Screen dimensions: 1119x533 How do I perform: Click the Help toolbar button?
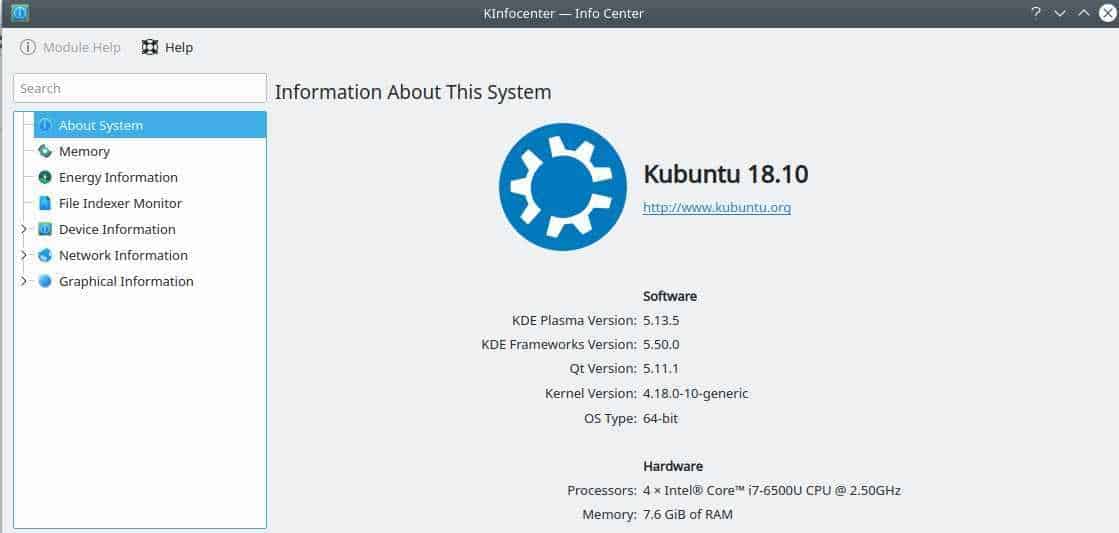pyautogui.click(x=167, y=47)
